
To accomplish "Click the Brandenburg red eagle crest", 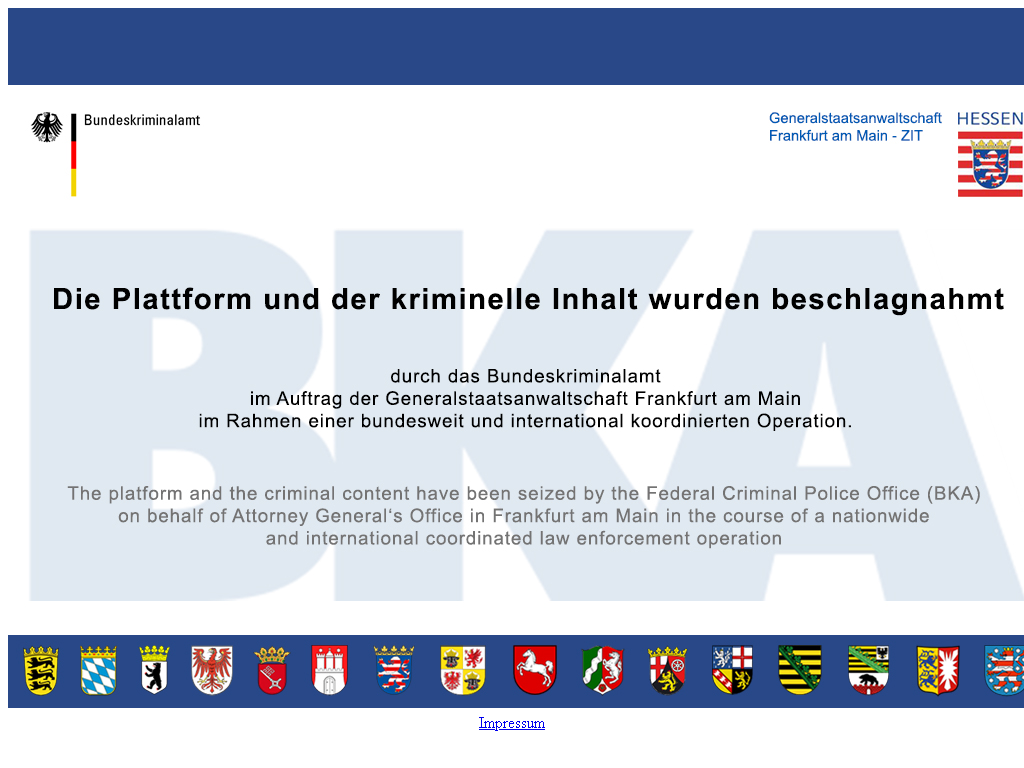I will click(212, 670).
